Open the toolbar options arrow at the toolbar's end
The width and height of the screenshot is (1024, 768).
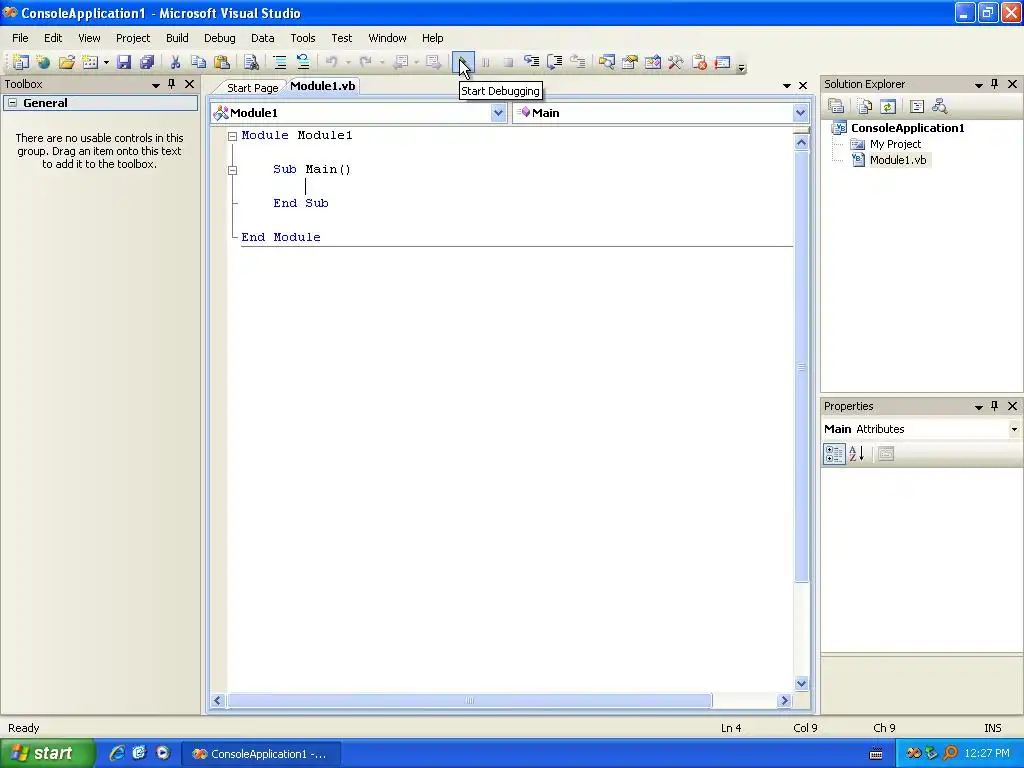point(741,67)
